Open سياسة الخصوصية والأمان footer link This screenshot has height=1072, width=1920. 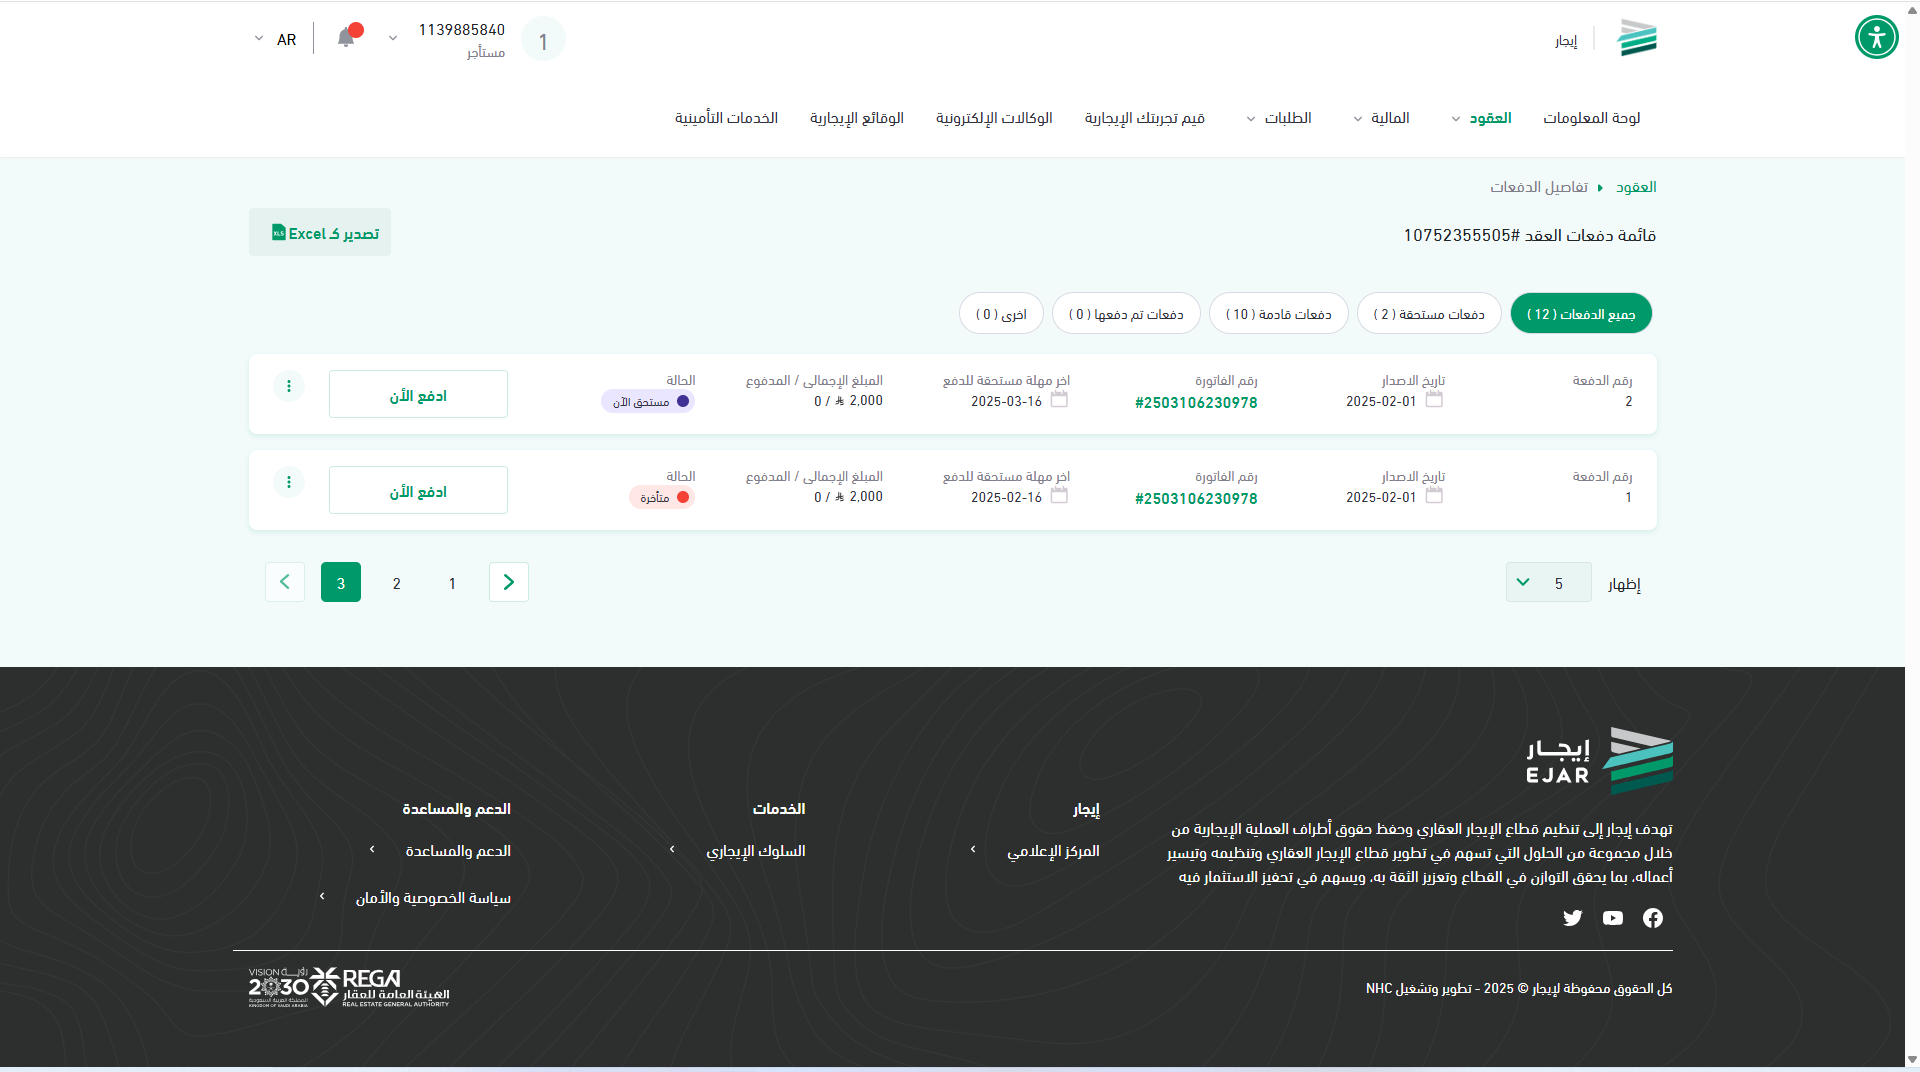tap(433, 898)
